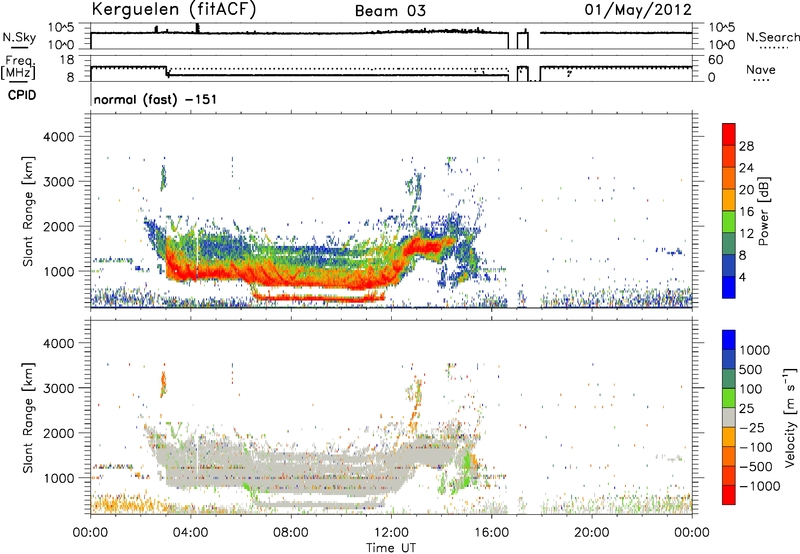Click the '08:00' time tick label
Image resolution: width=800 pixels, height=554 pixels.
[x=291, y=533]
